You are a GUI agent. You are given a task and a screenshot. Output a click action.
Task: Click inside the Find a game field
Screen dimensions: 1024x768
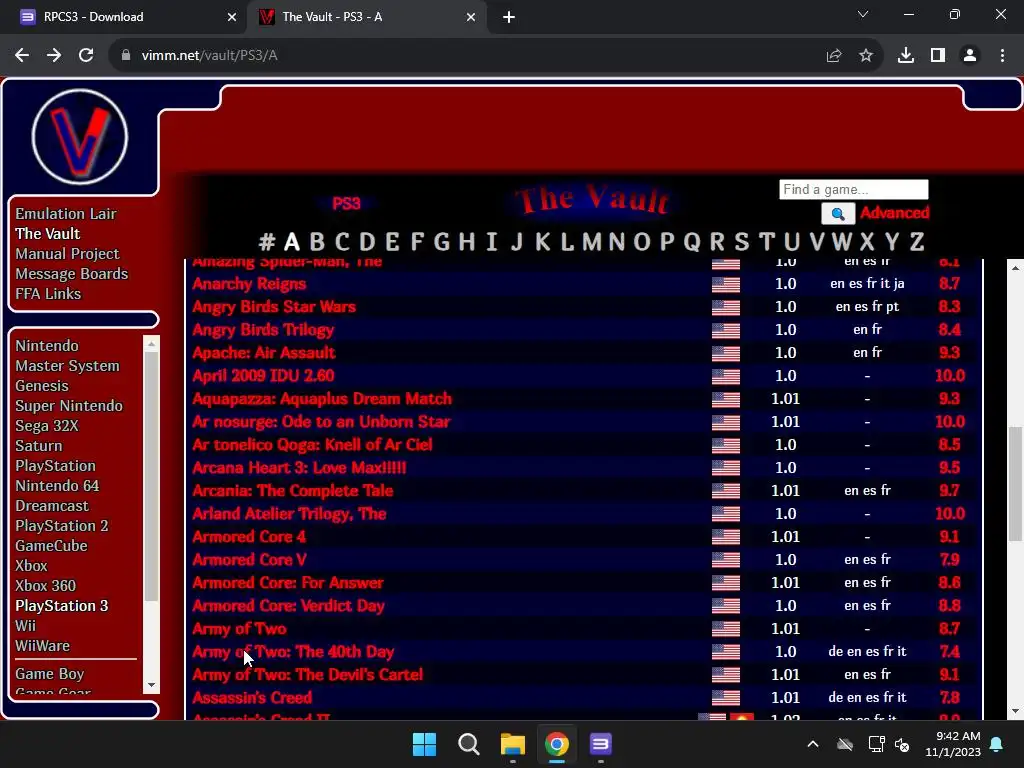tap(854, 189)
